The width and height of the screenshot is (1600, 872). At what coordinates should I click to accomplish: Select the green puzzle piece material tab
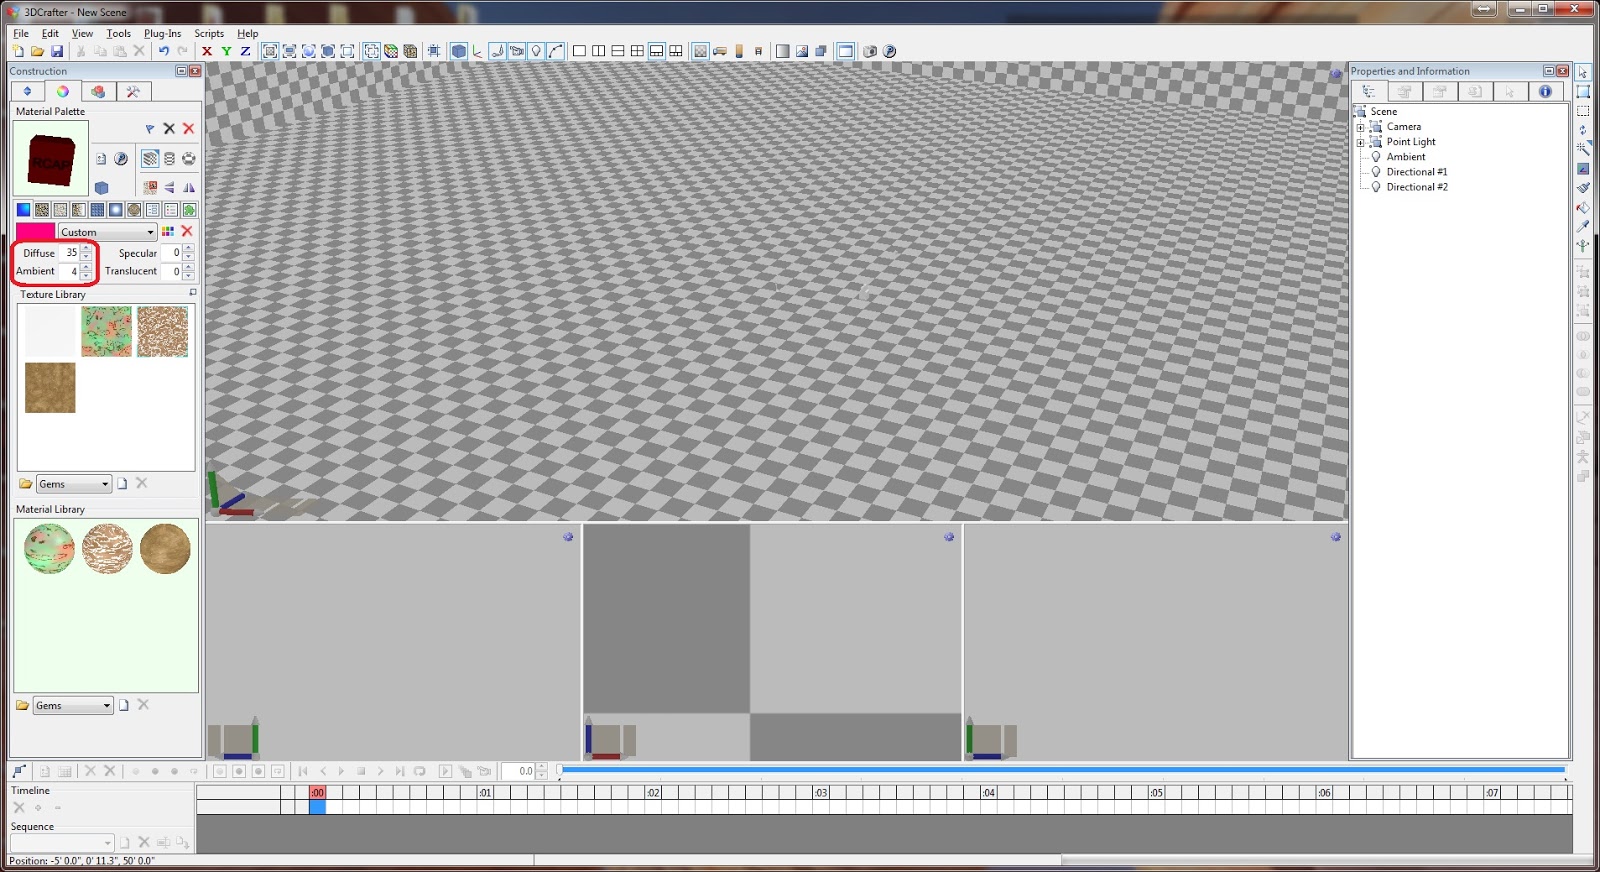tap(189, 210)
